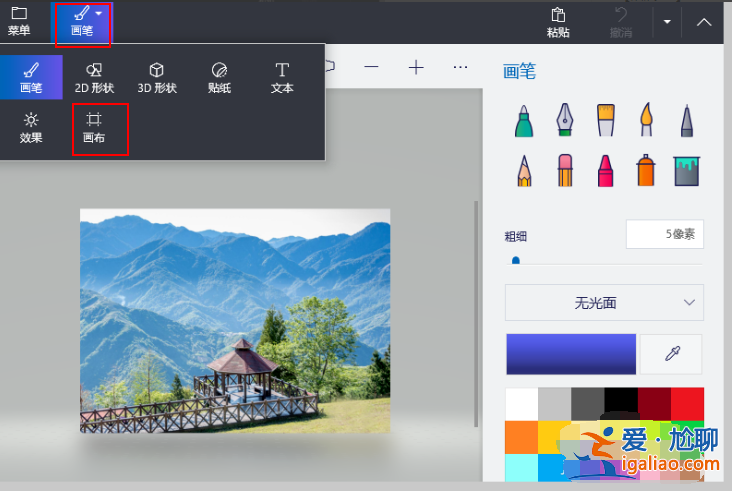
Task: Open the 无光面 material dropdown
Action: click(x=605, y=302)
